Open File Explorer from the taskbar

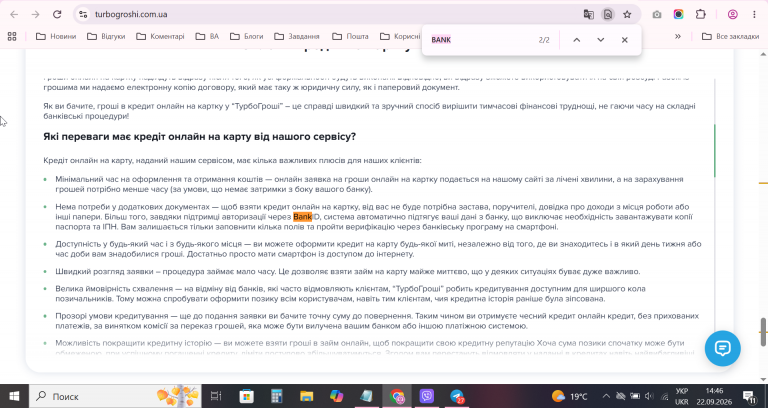(307, 396)
